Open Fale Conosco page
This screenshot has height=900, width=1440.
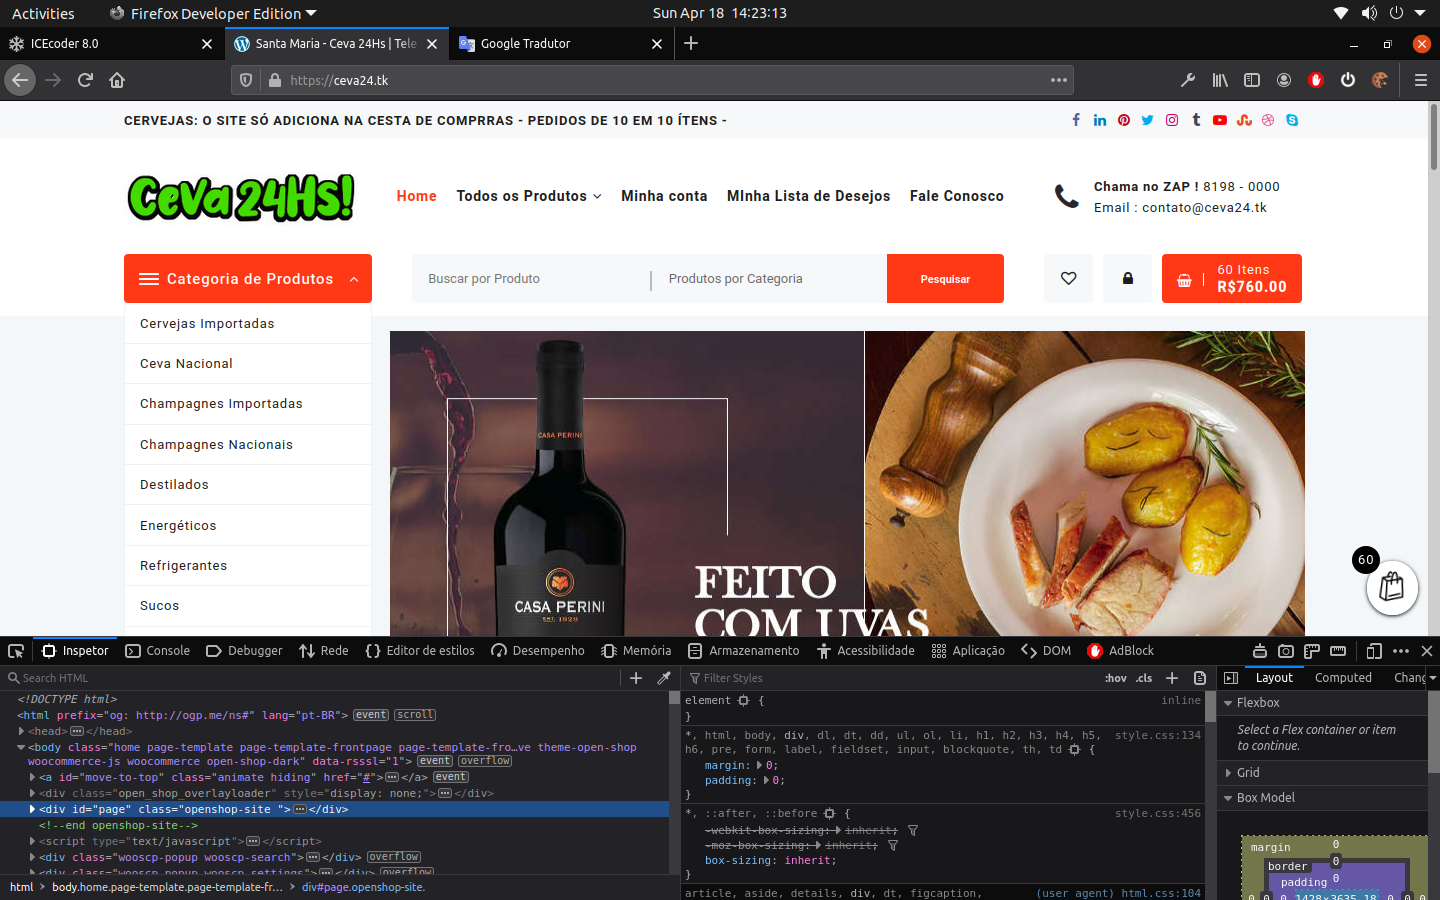957,196
